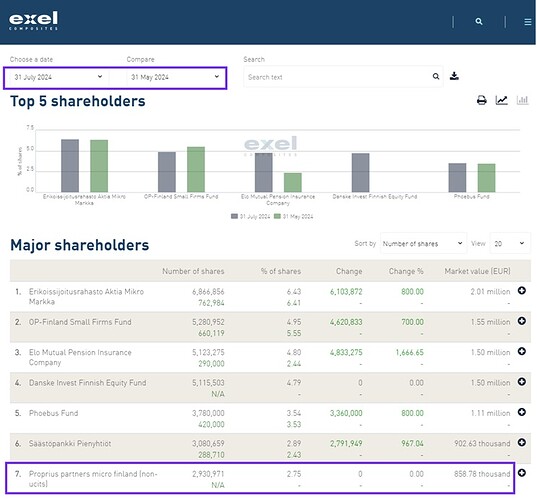Click the Change % column header
Screen dimensions: 537x500
coord(406,271)
